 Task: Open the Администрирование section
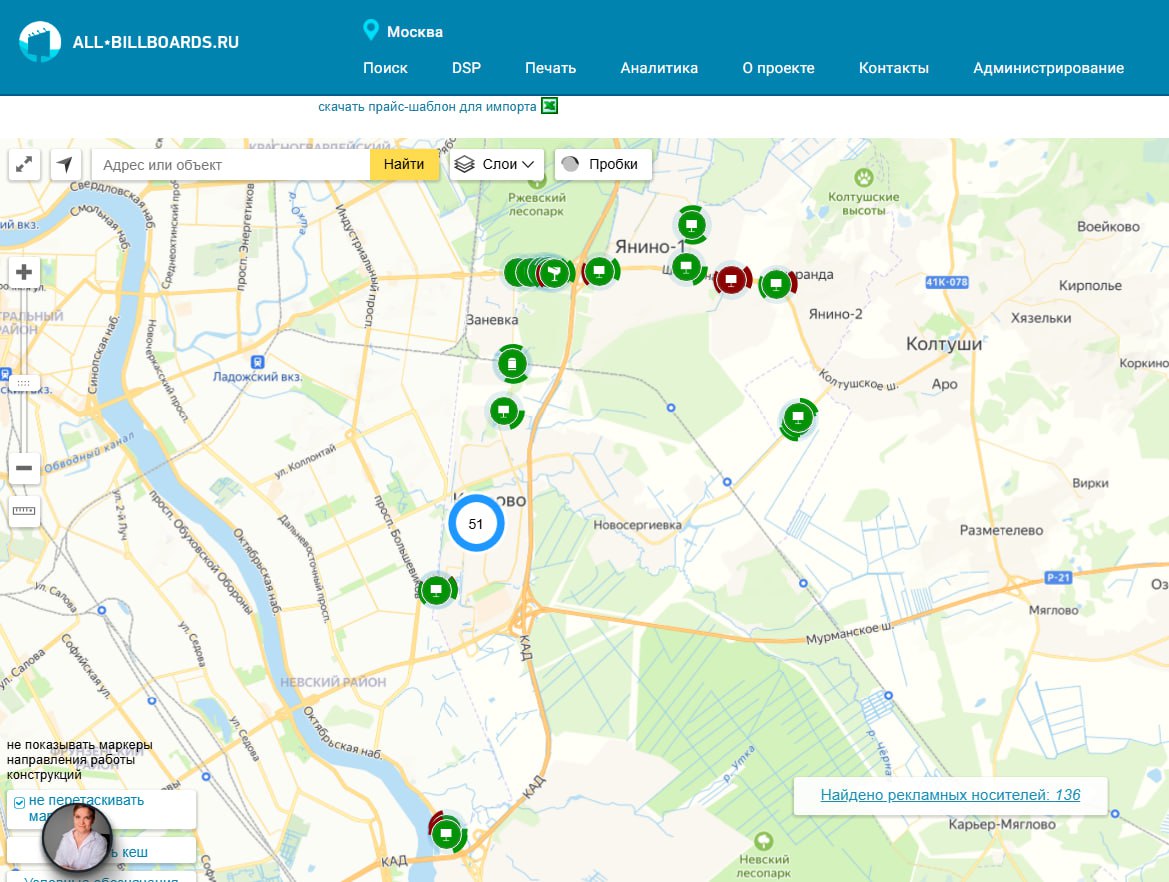(x=1048, y=68)
